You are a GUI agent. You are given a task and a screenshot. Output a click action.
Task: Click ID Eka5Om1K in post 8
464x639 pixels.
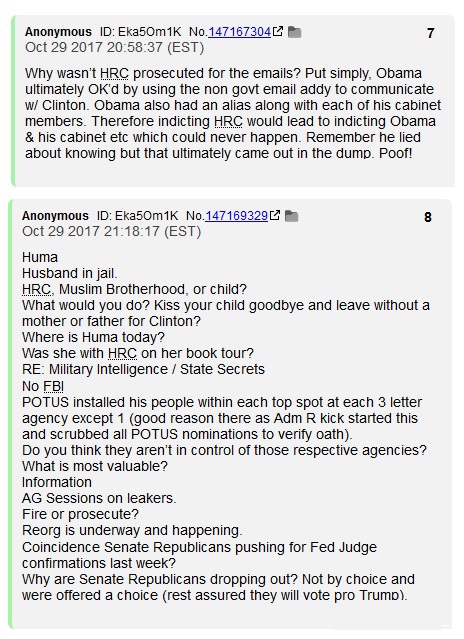pyautogui.click(x=138, y=216)
